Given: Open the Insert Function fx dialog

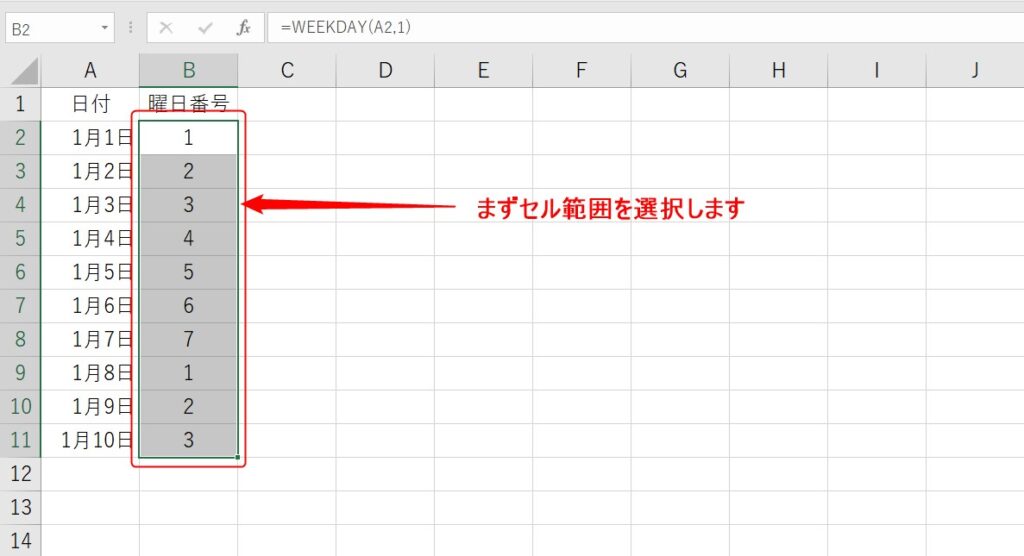Looking at the screenshot, I should [x=244, y=27].
